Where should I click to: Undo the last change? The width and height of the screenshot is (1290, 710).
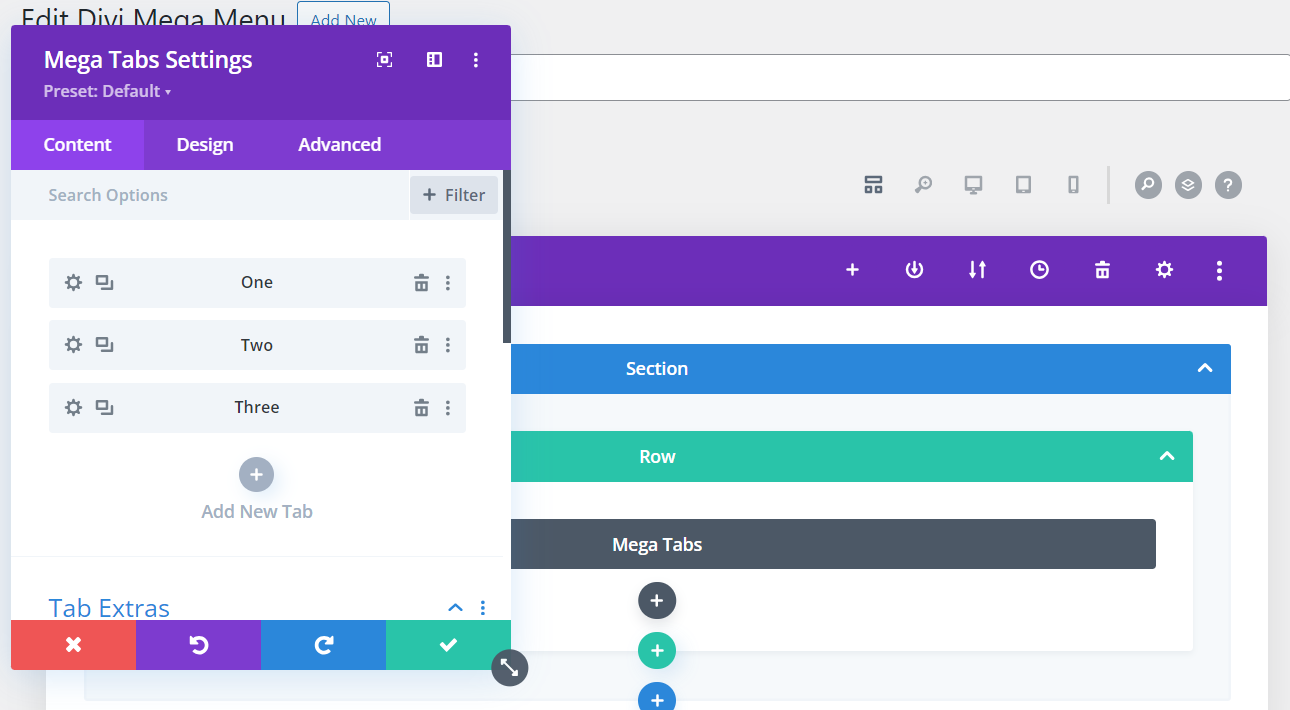pyautogui.click(x=198, y=645)
